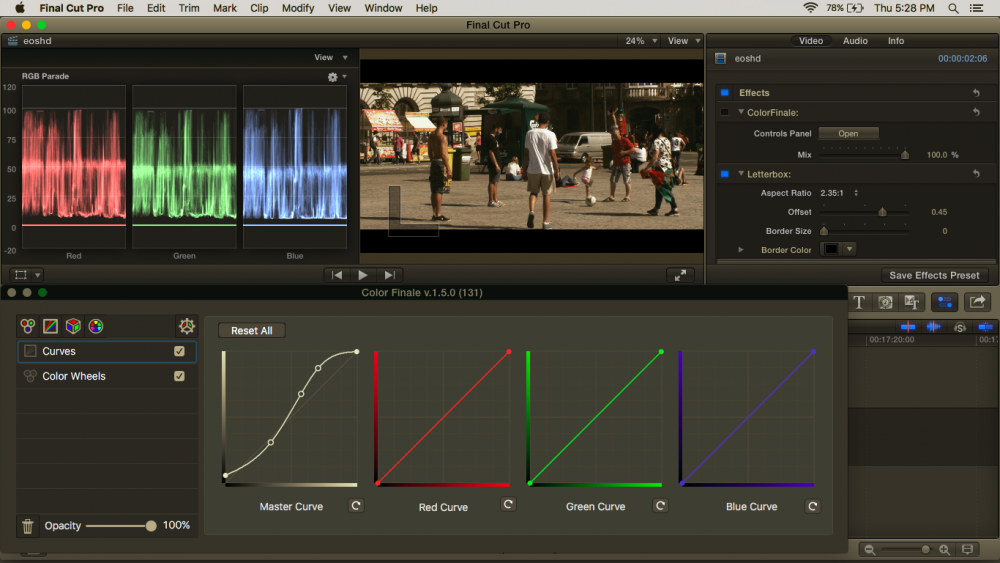Disable the Curves layer checkbox
This screenshot has height=563, width=1000.
pyautogui.click(x=179, y=351)
